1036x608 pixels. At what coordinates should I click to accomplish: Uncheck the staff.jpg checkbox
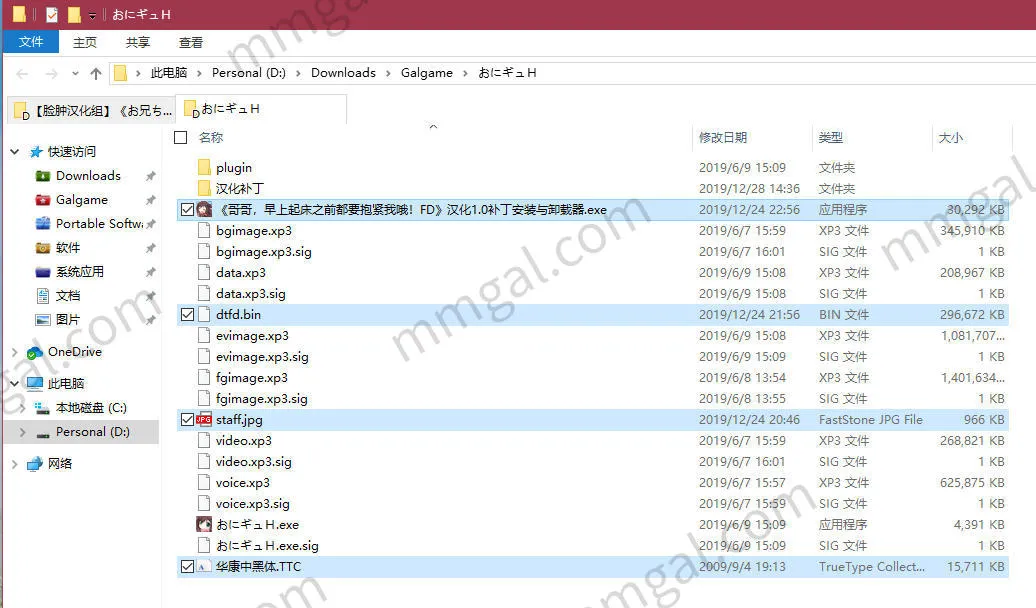pos(187,420)
